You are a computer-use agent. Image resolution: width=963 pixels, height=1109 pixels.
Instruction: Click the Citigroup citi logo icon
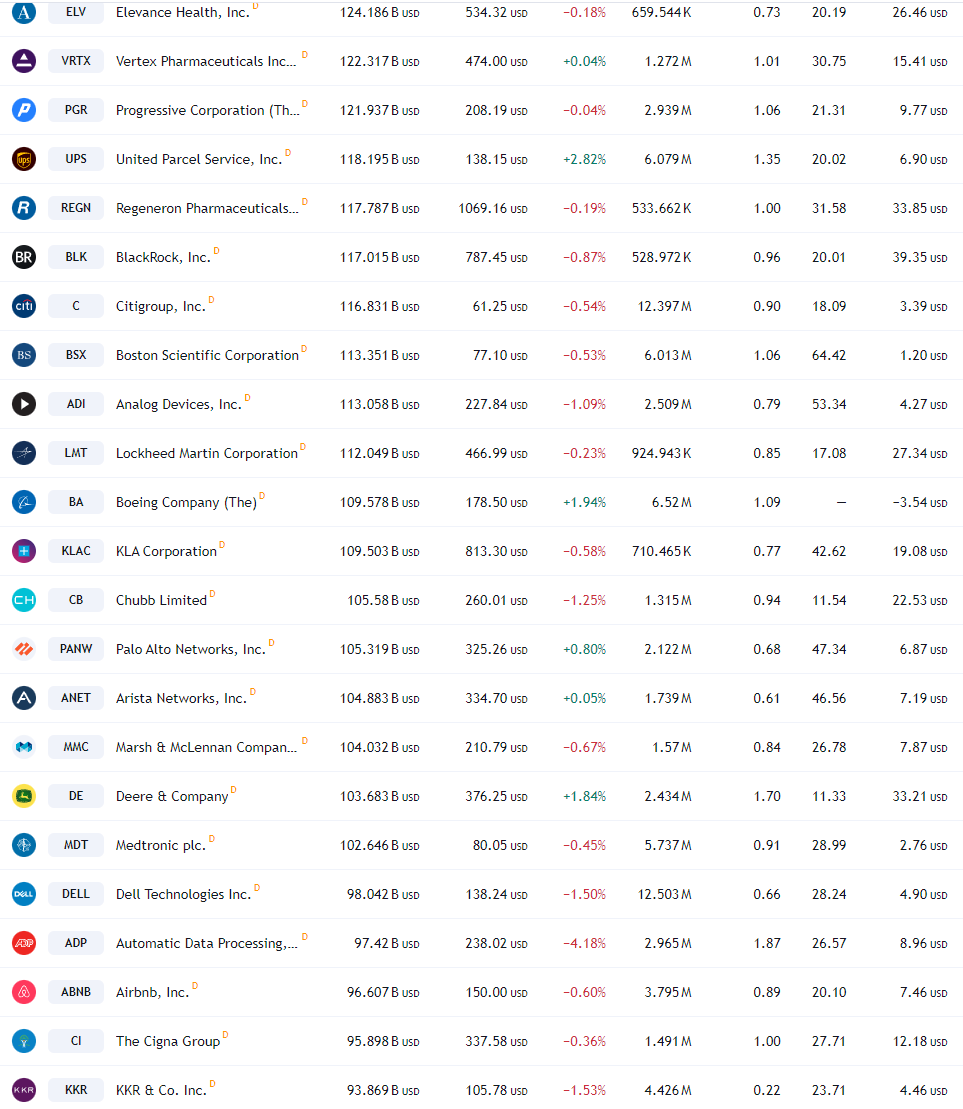pos(24,306)
